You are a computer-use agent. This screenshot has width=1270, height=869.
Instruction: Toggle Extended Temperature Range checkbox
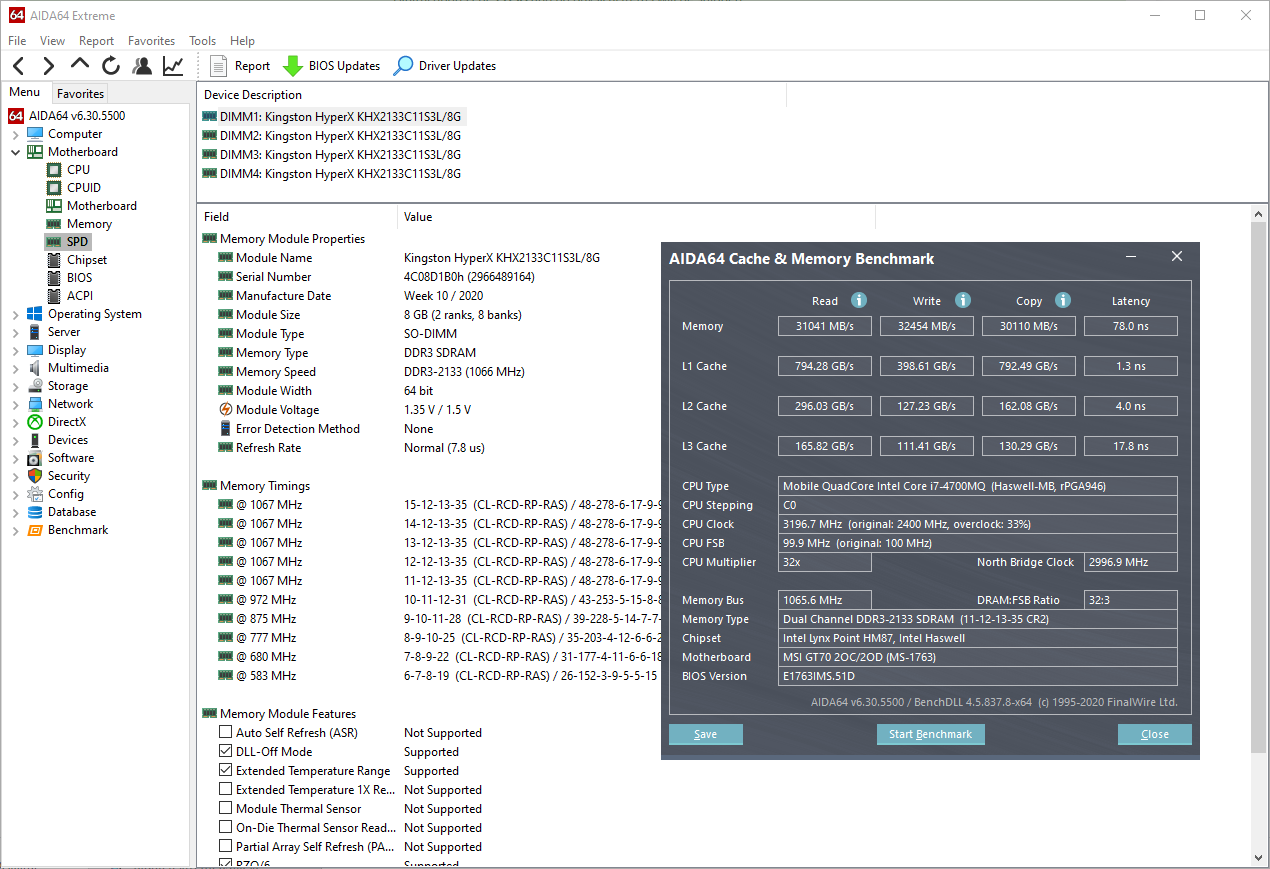[226, 771]
